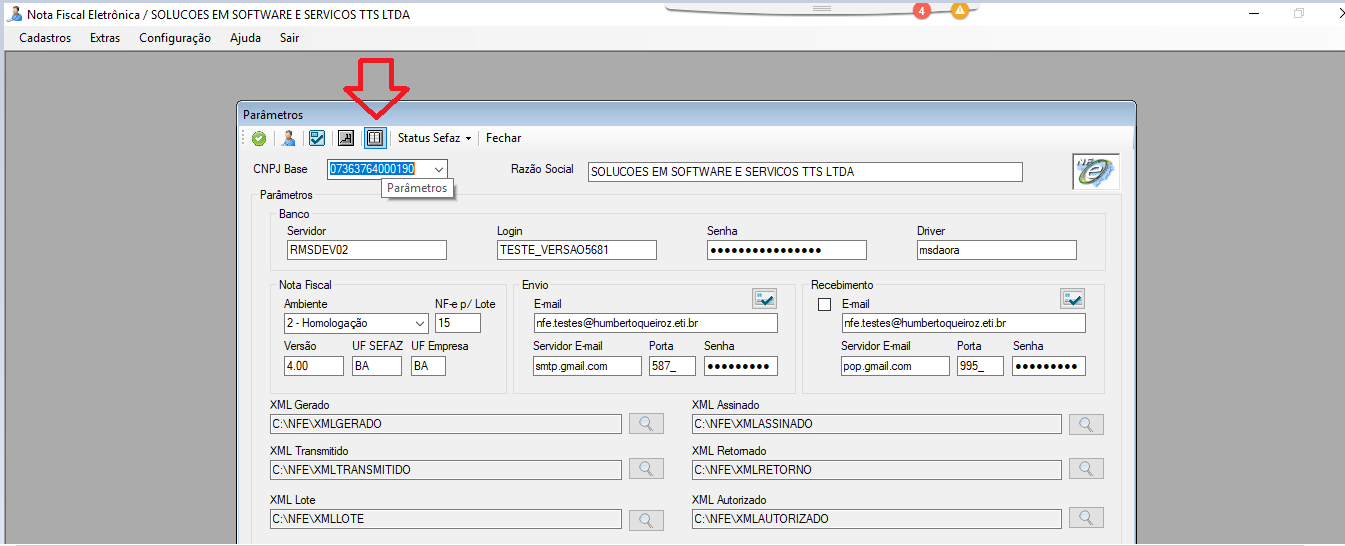Open the Cadastros menu
The width and height of the screenshot is (1345, 546).
45,38
